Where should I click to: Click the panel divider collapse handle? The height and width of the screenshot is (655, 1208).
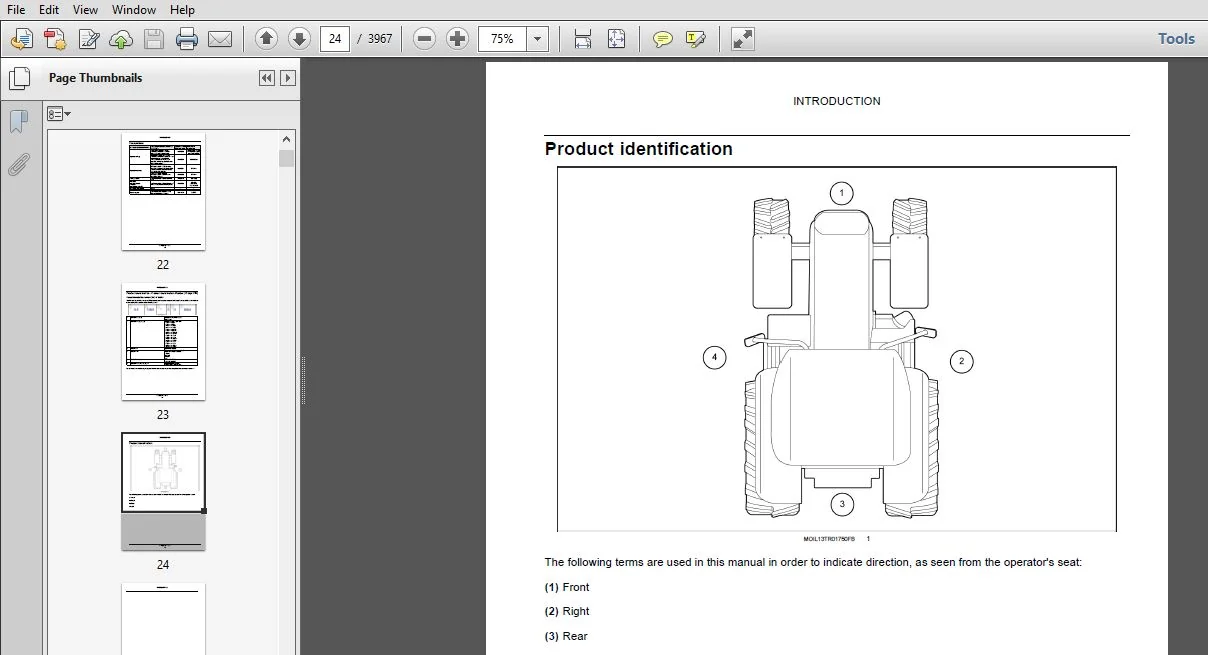coord(303,381)
